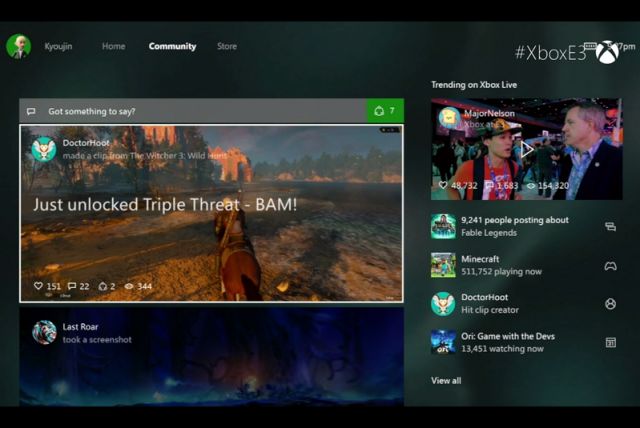Viewport: 640px width, 428px height.
Task: Open Last Roar's avatar
Action: click(44, 333)
